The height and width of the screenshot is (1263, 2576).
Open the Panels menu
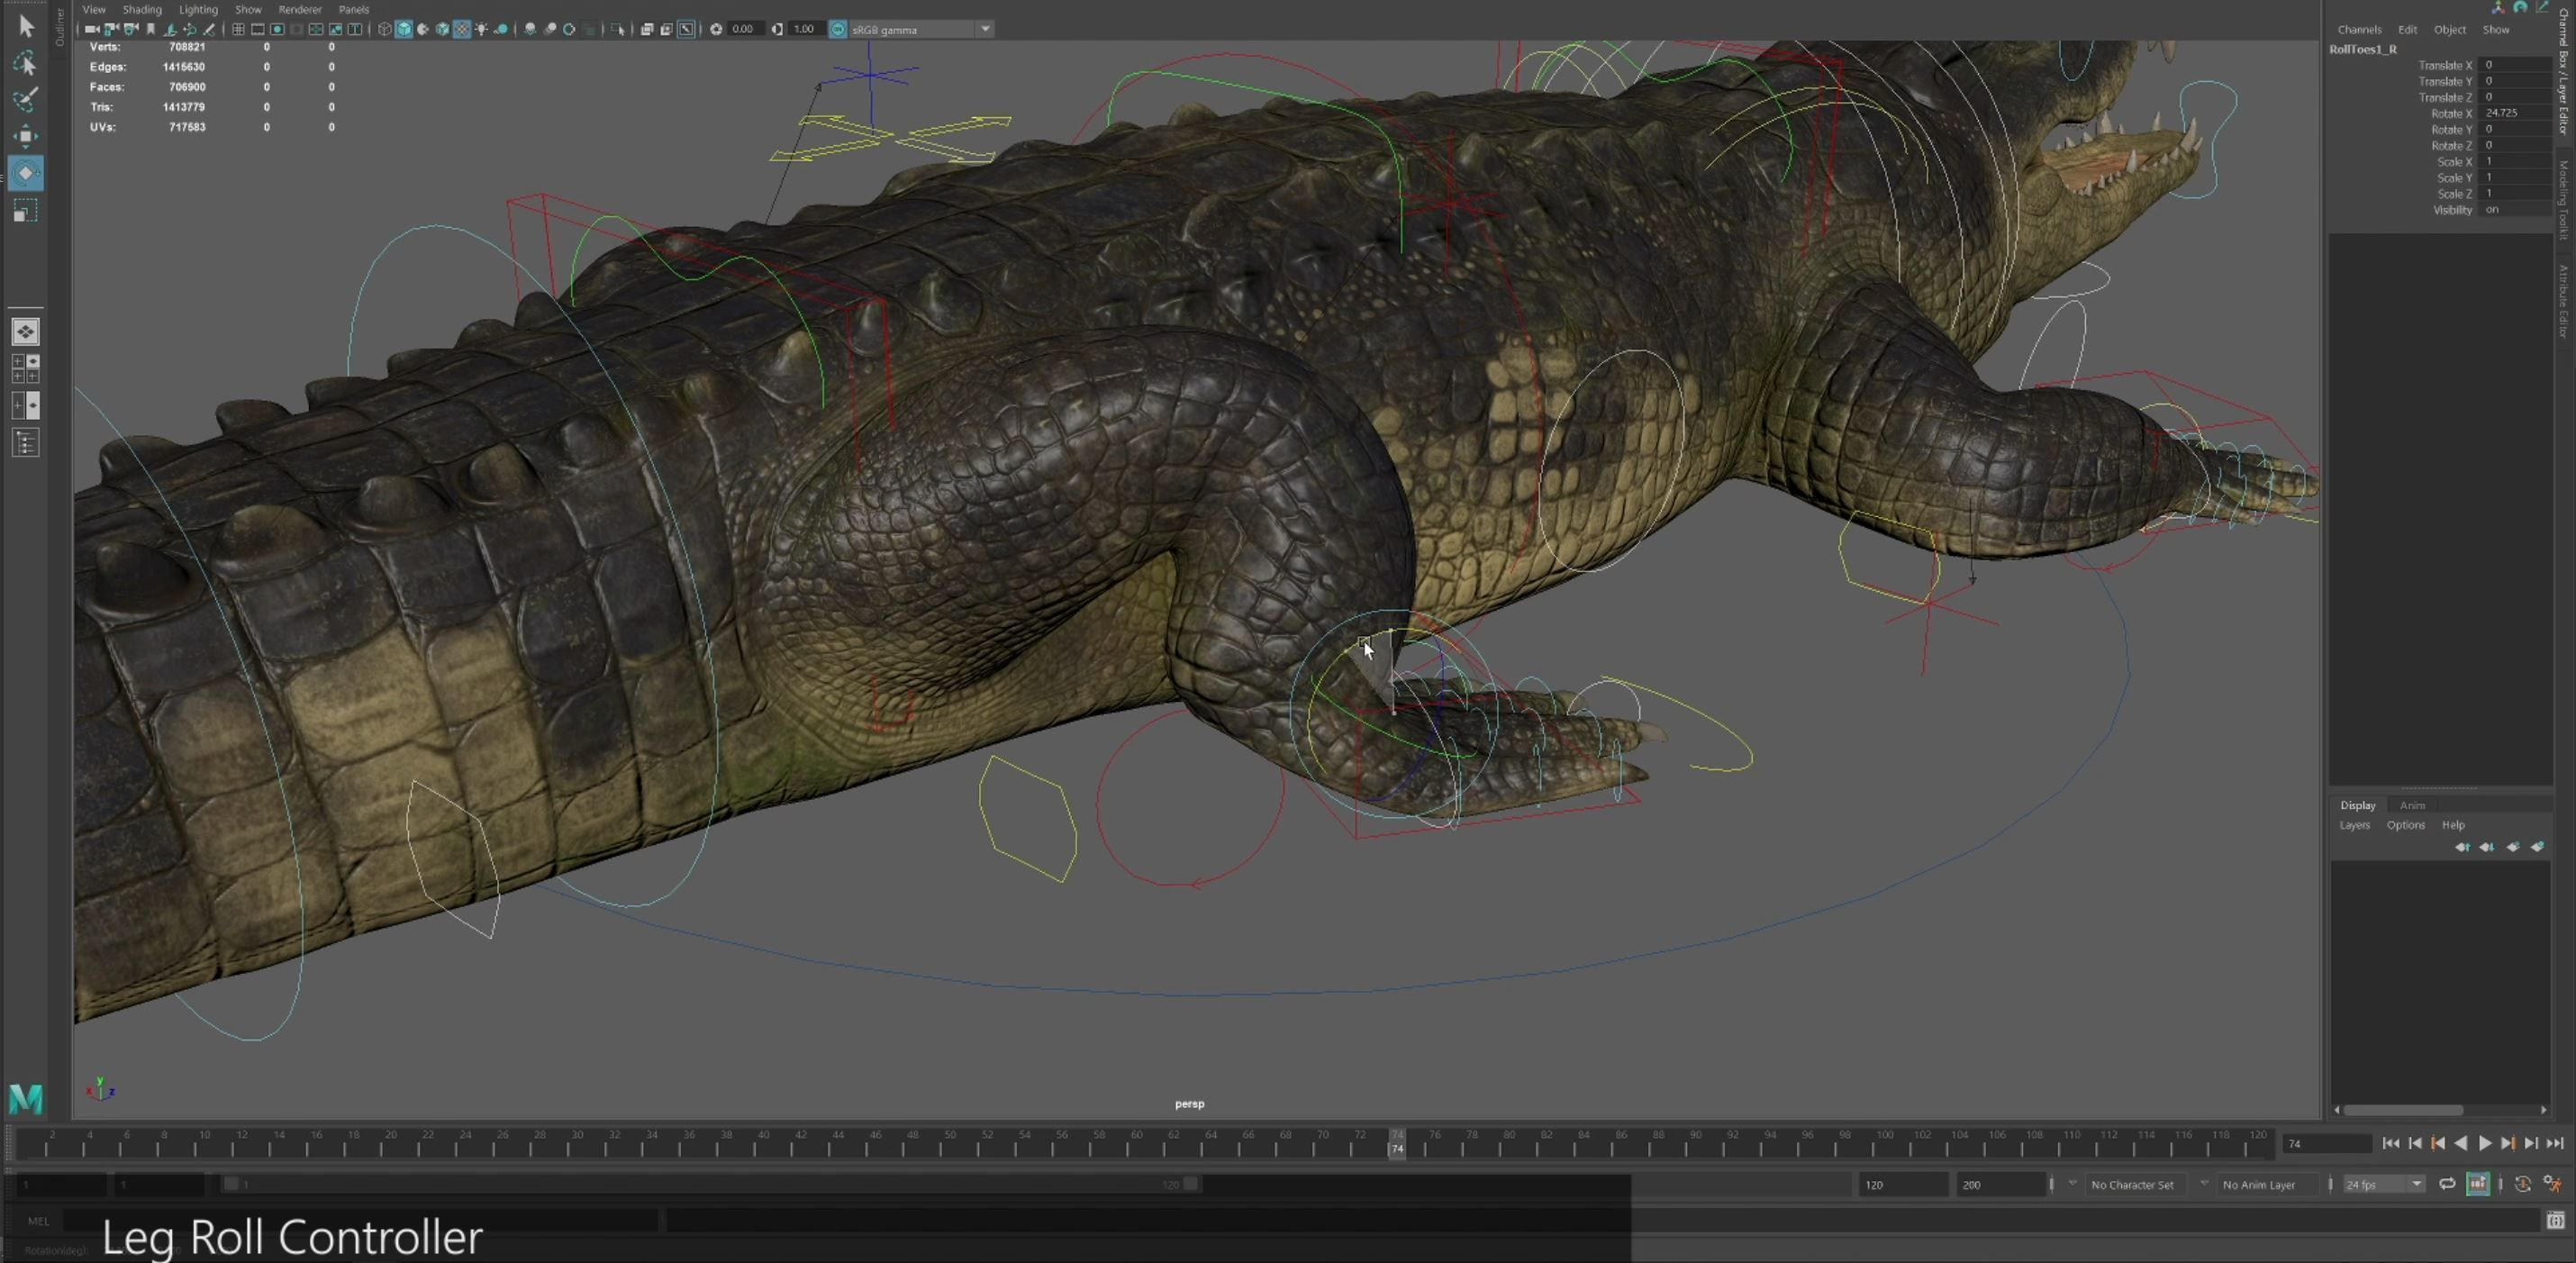tap(354, 9)
